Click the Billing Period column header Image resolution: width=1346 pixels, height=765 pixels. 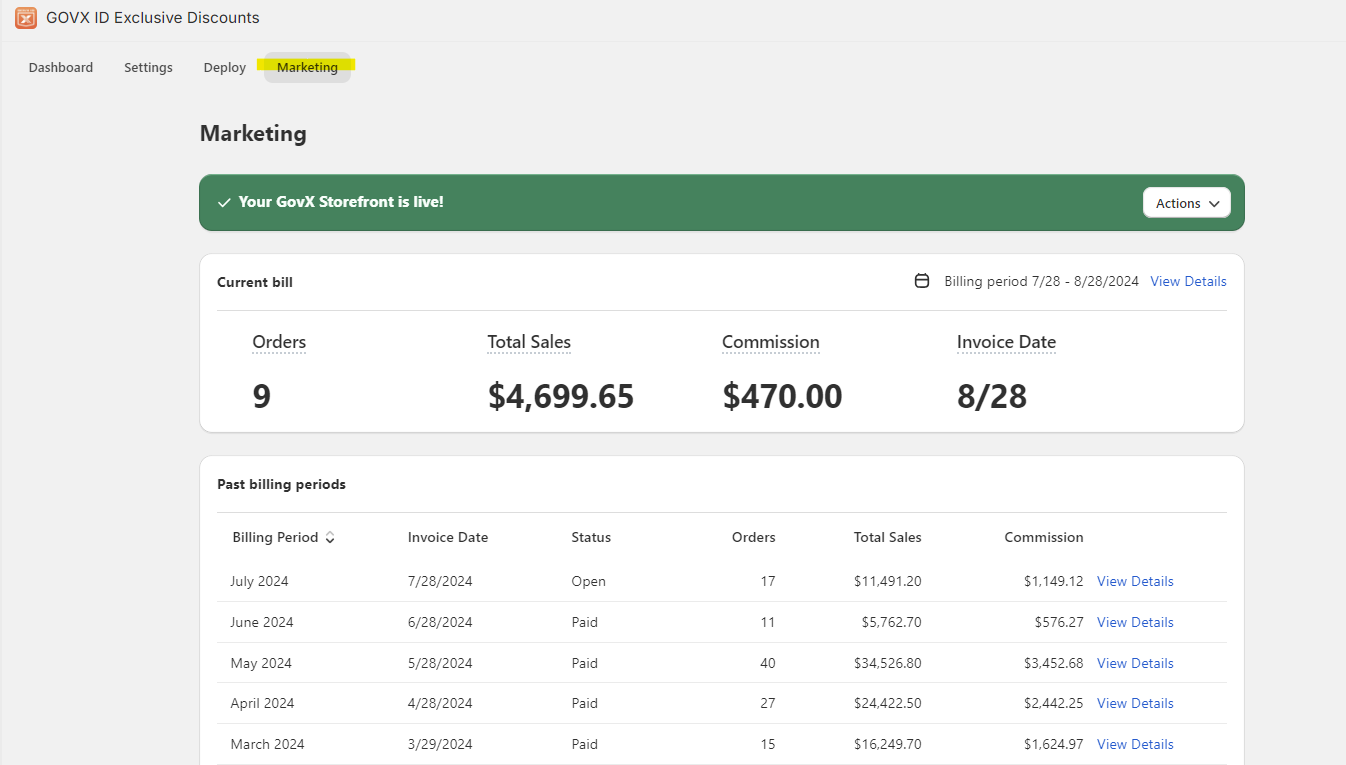275,538
